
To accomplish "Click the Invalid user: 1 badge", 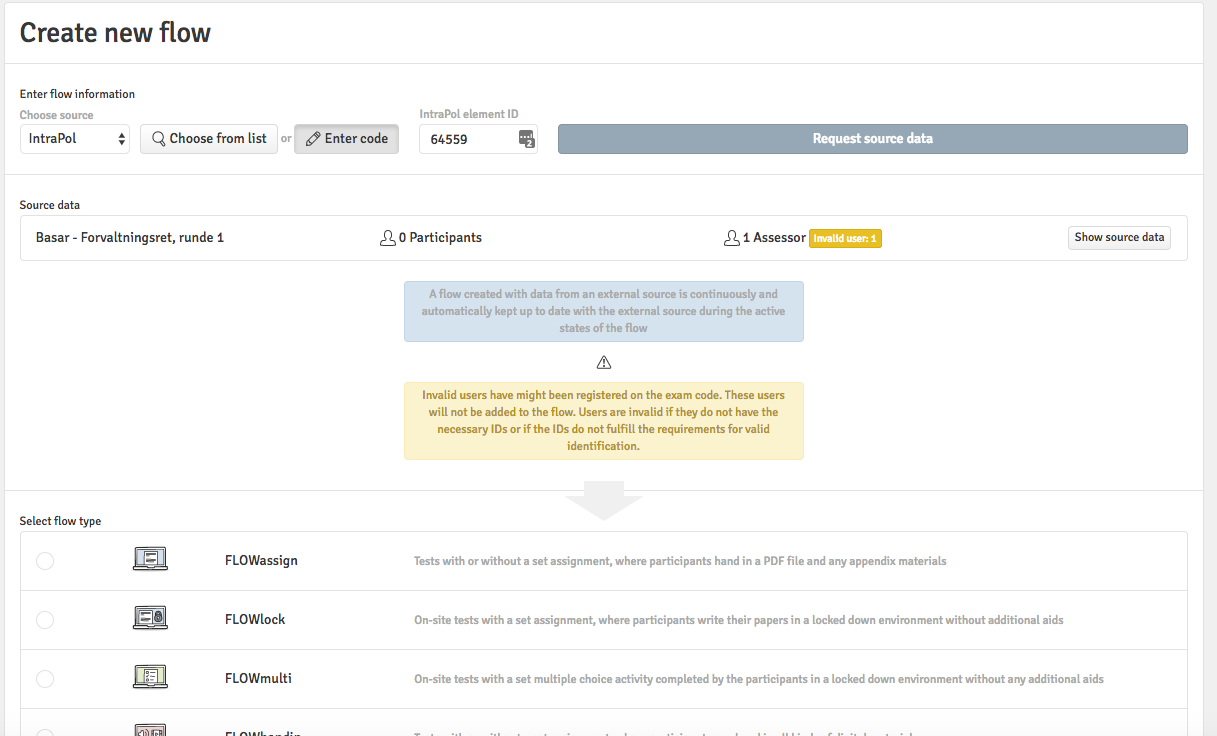I will [x=845, y=239].
